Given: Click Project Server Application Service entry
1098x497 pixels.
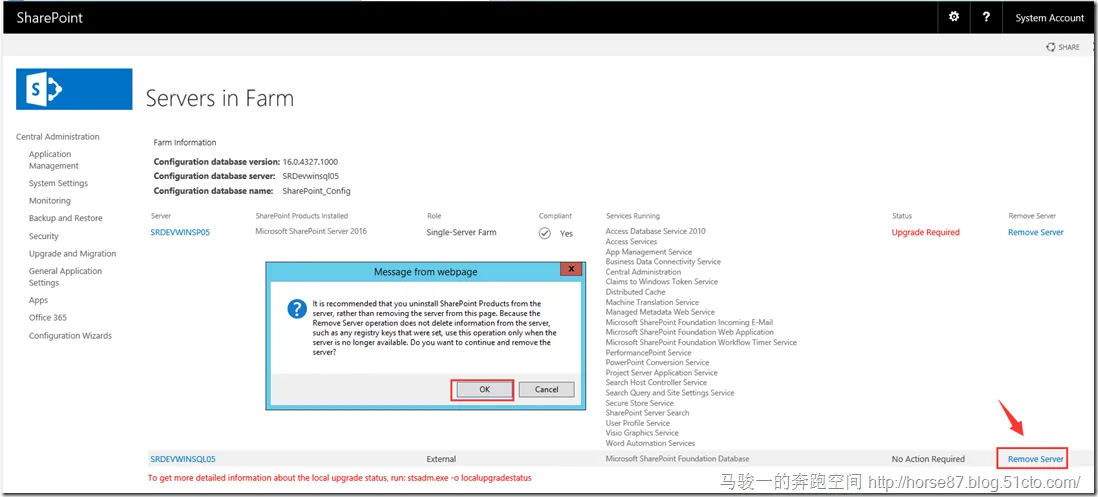Looking at the screenshot, I should click(x=662, y=373).
